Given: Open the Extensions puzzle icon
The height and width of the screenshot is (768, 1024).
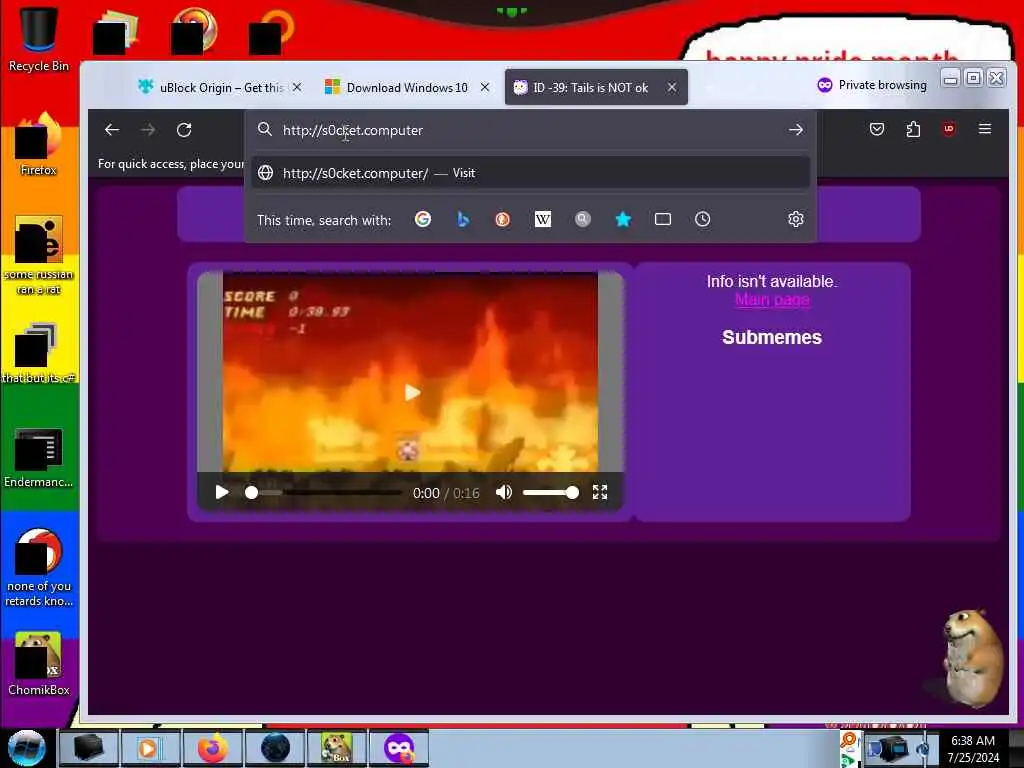Looking at the screenshot, I should tap(913, 129).
